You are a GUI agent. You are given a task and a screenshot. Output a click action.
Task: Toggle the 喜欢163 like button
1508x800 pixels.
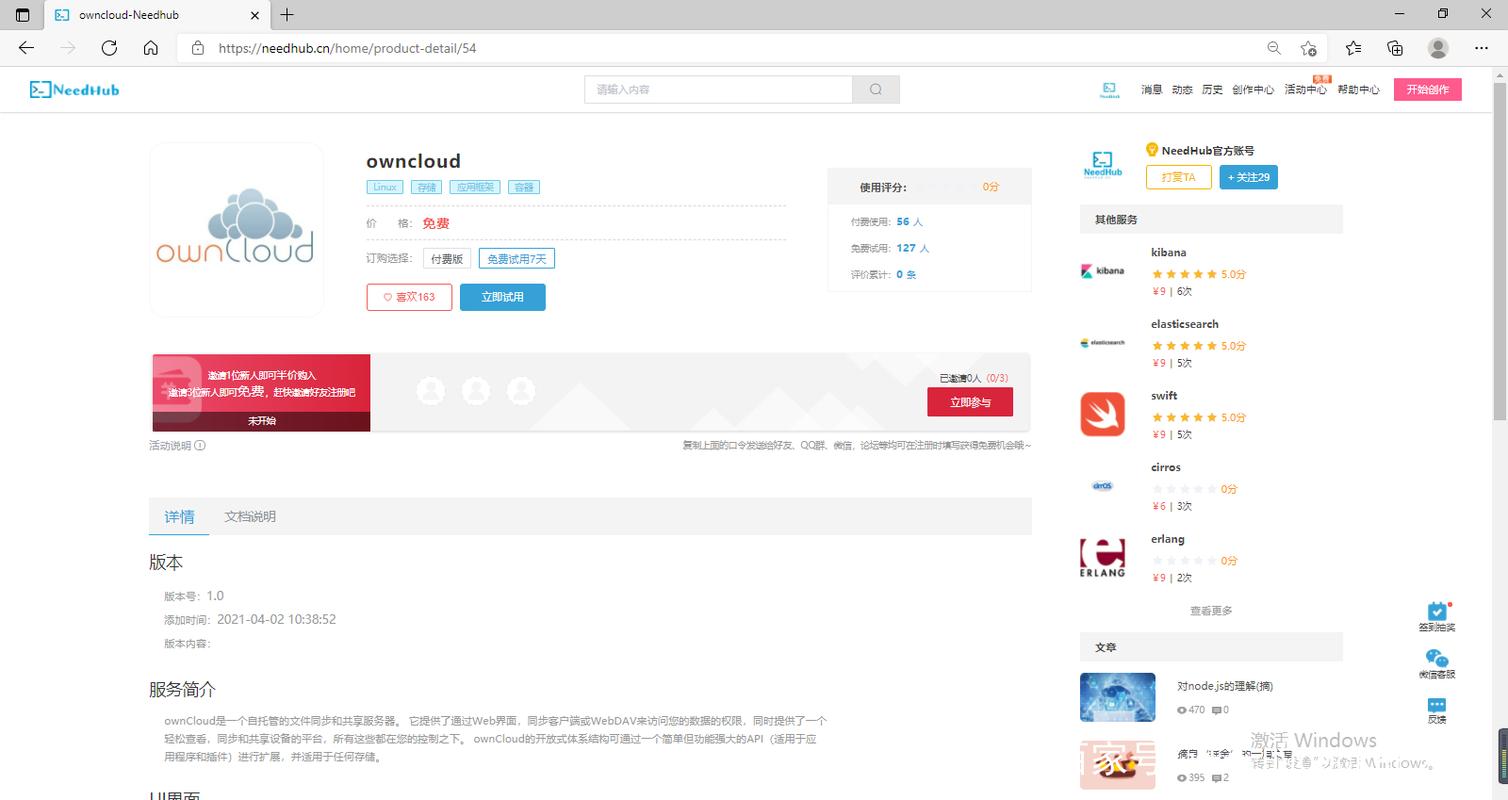coord(409,297)
